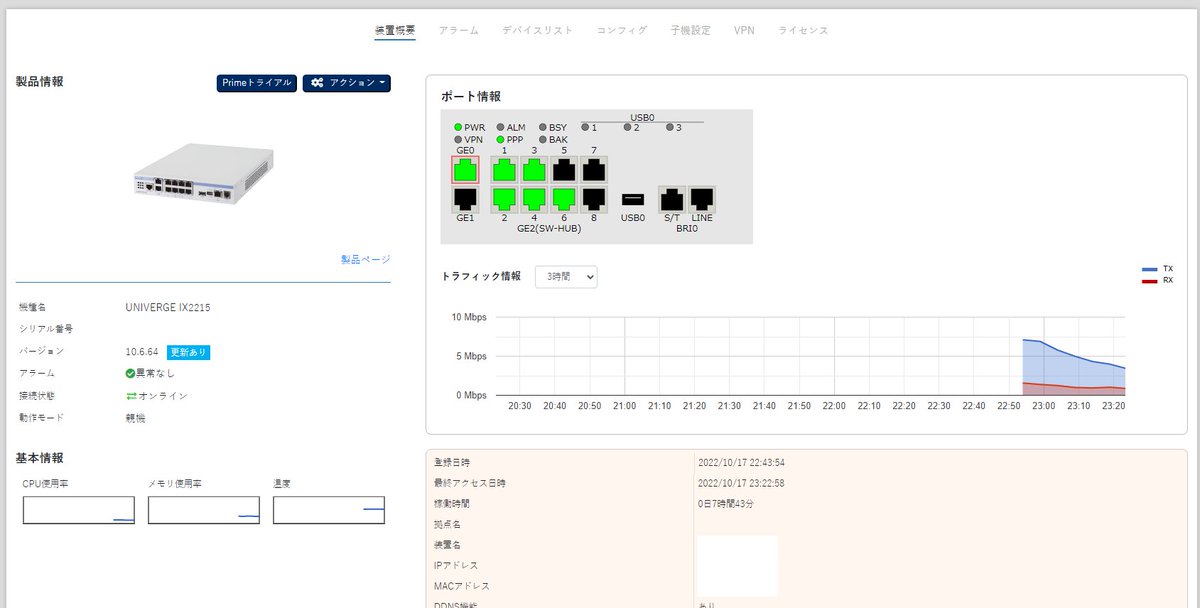Open the コンフィグ tab
The width and height of the screenshot is (1200, 608).
(622, 30)
